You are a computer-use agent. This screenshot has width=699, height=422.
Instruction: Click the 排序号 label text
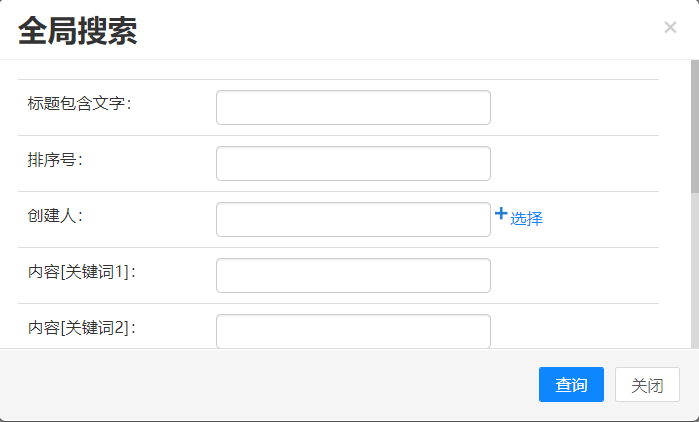pos(55,159)
